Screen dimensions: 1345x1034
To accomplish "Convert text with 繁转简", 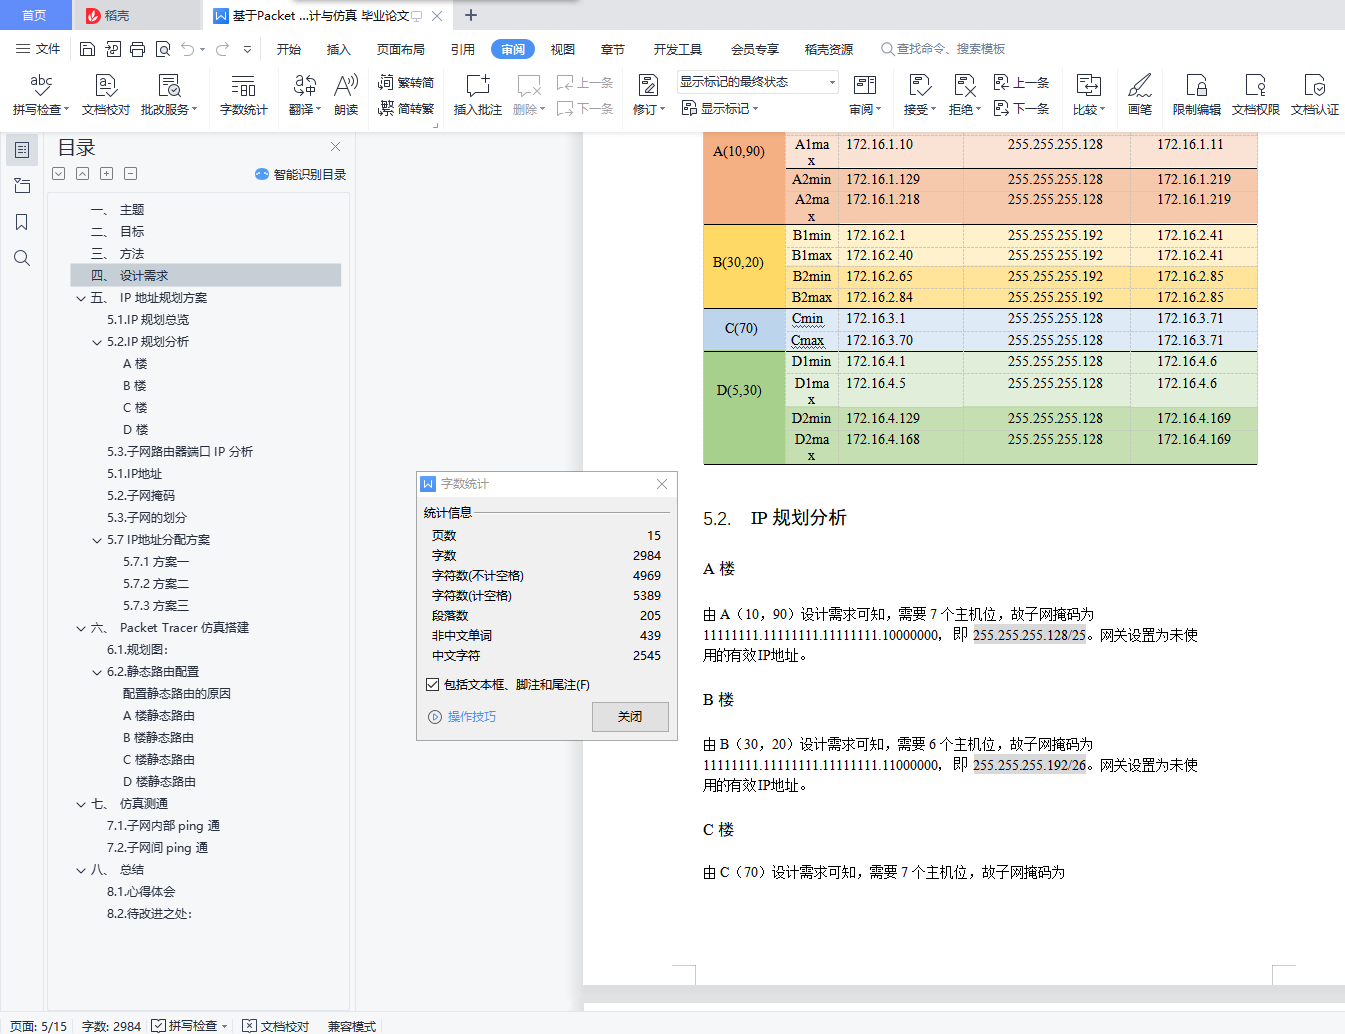I will pyautogui.click(x=406, y=82).
